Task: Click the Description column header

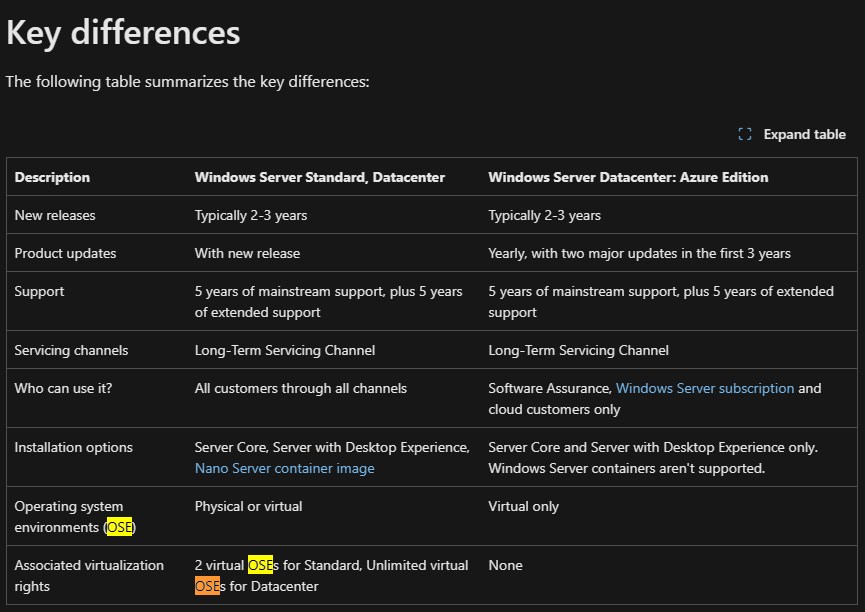Action: tap(52, 177)
